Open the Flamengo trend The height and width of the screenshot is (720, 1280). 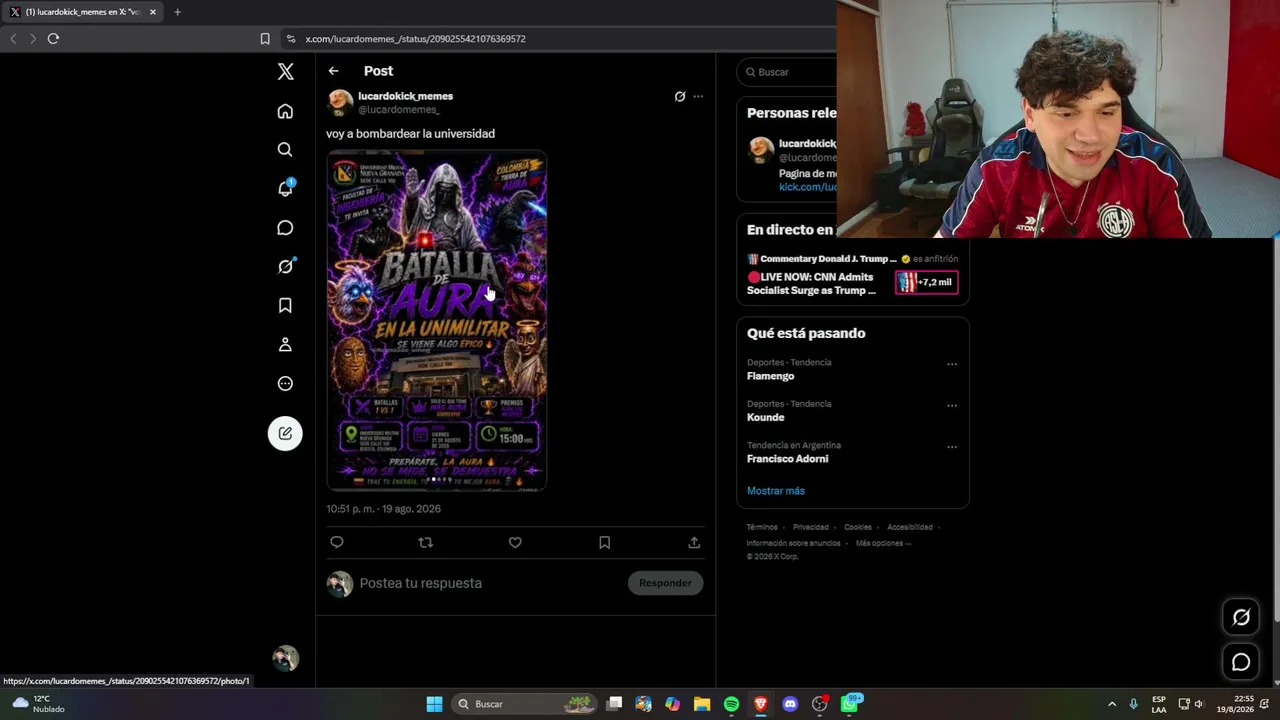coord(770,376)
